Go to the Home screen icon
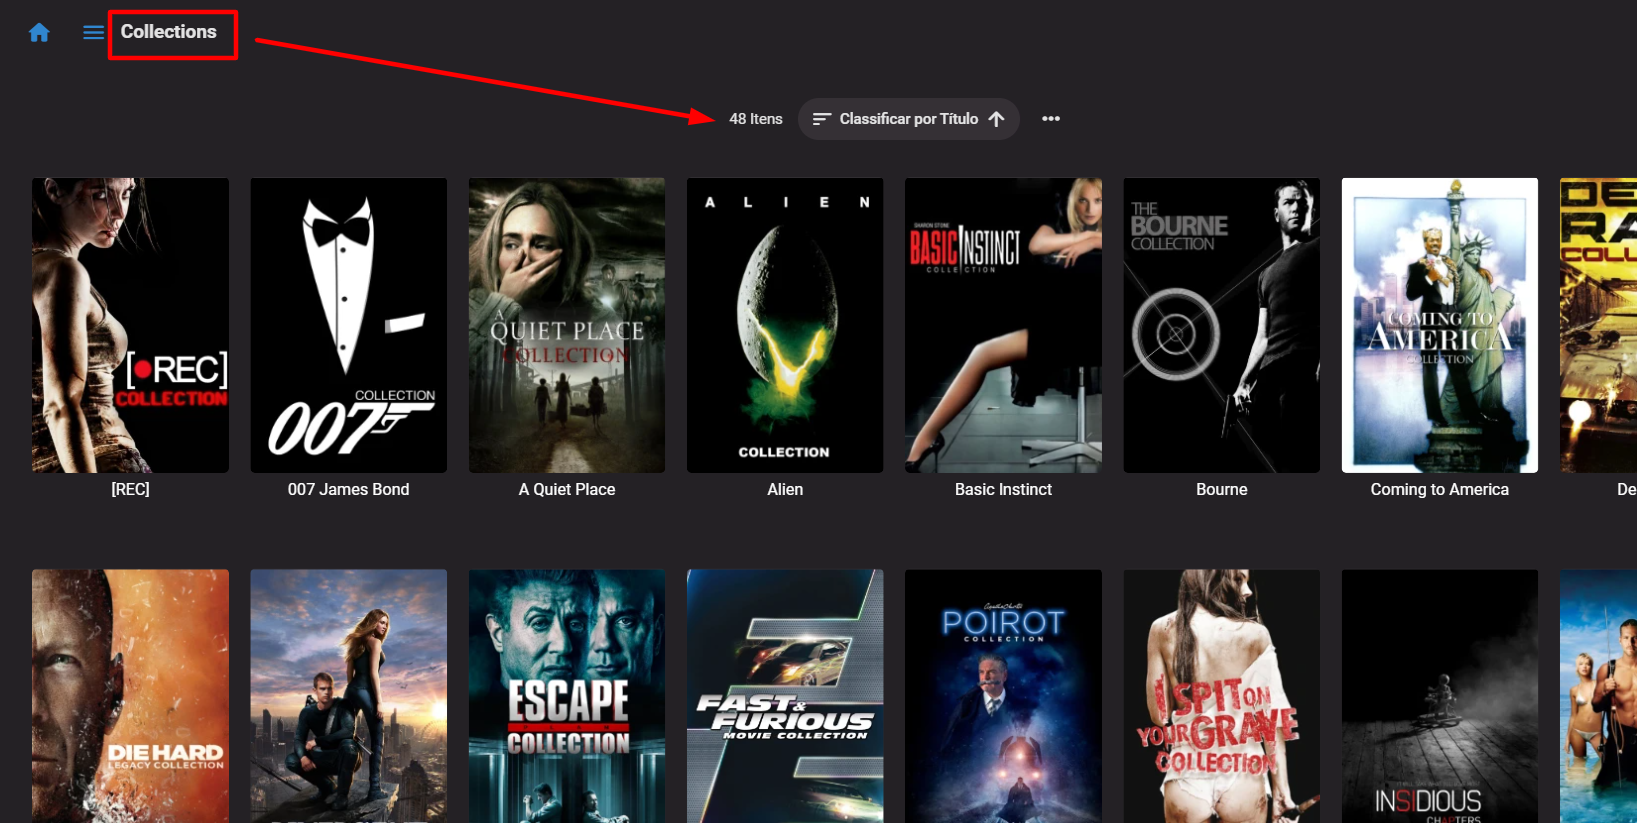The image size is (1637, 823). click(x=39, y=33)
